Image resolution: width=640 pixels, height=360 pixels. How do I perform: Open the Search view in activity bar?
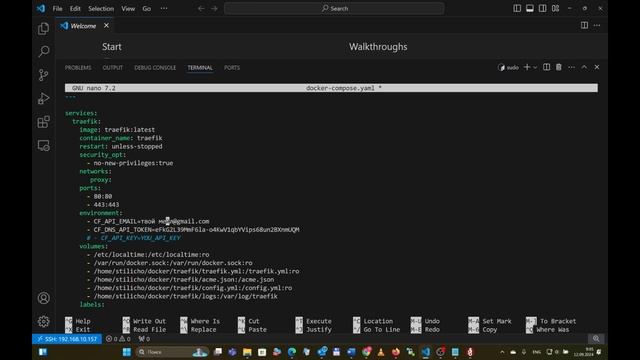click(x=44, y=51)
